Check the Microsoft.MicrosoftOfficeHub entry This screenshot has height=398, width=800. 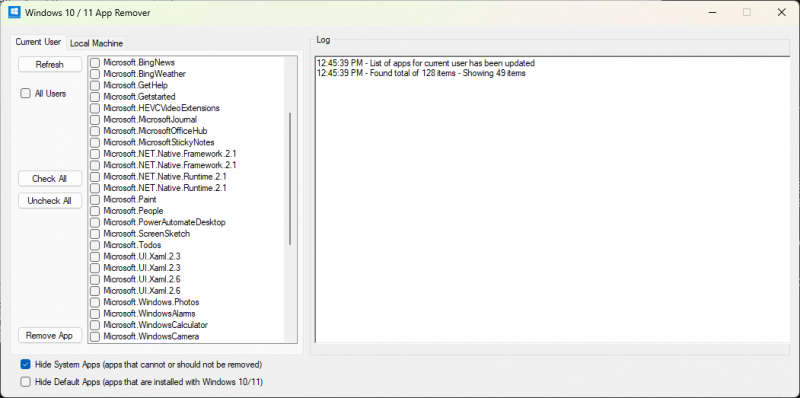pos(95,131)
